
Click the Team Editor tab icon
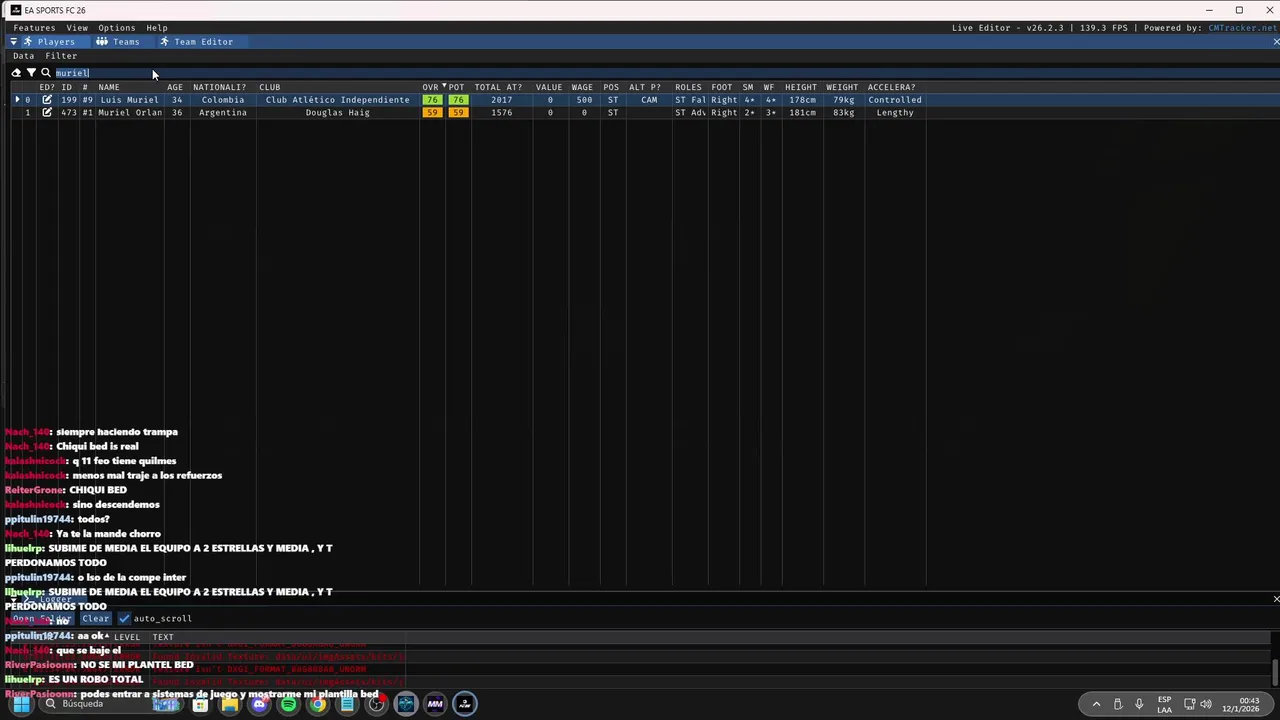tap(164, 42)
